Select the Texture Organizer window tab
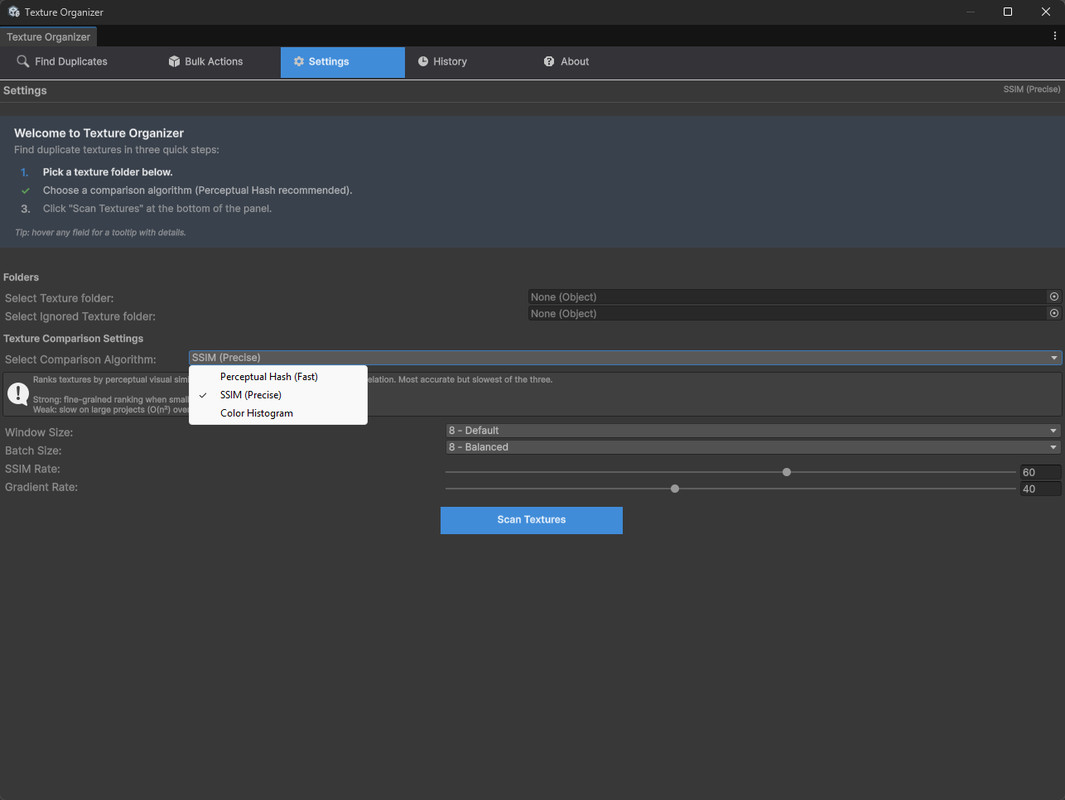This screenshot has height=800, width=1065. (x=48, y=37)
